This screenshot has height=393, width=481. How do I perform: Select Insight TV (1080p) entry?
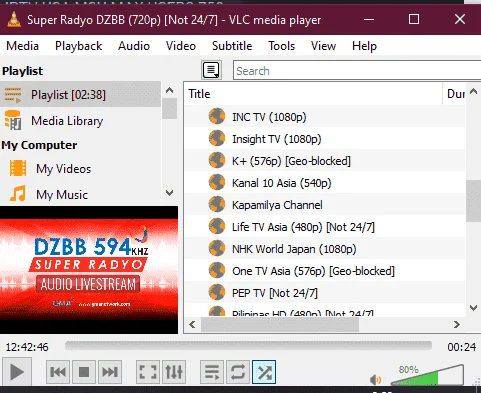pos(325,139)
